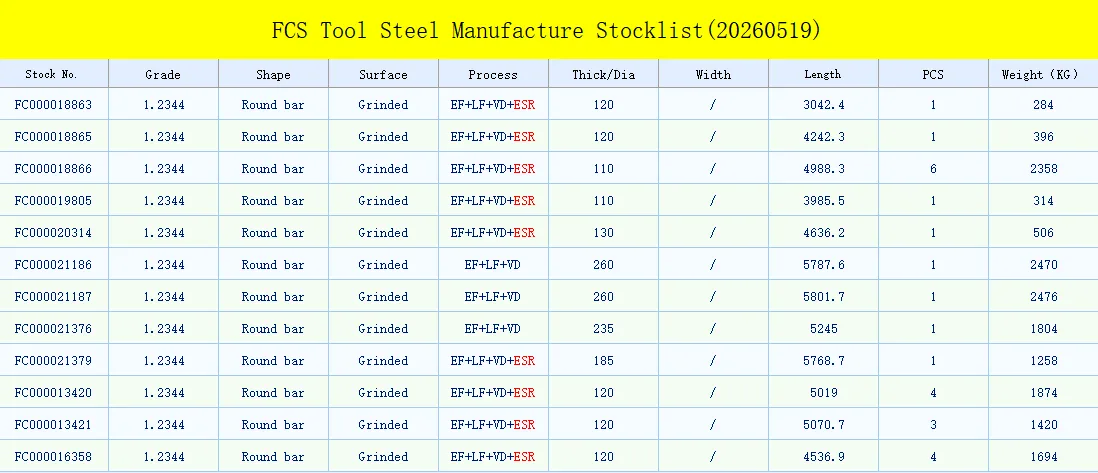Select the weight cell showing 1258
Viewport: 1098px width, 473px height.
click(x=1043, y=360)
